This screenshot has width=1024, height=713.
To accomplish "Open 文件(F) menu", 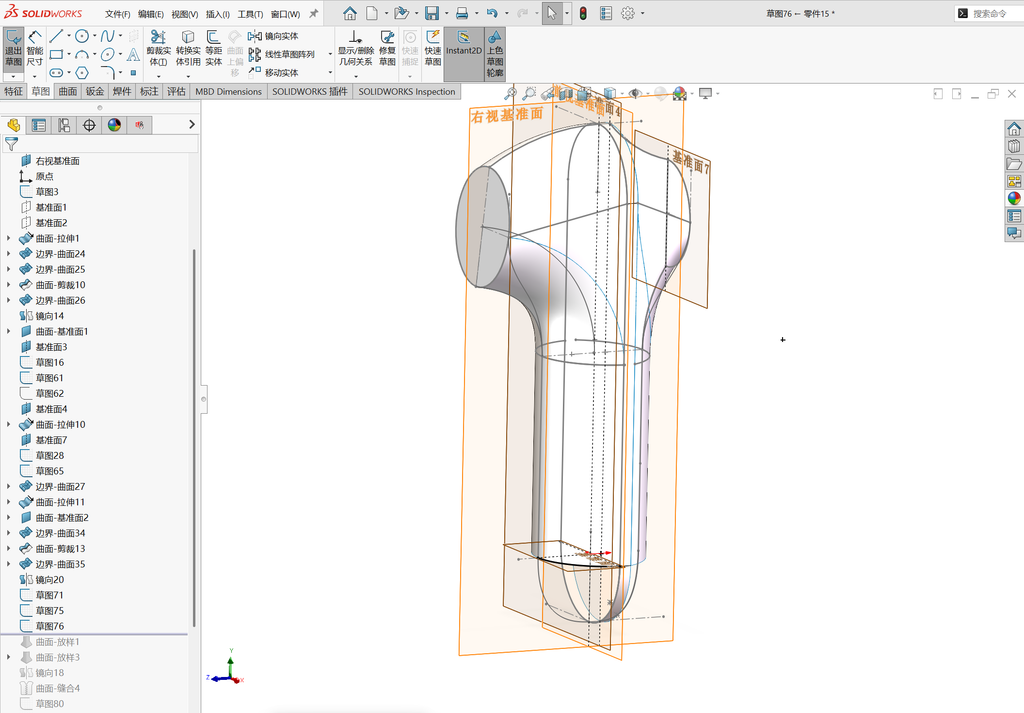I will pos(118,14).
